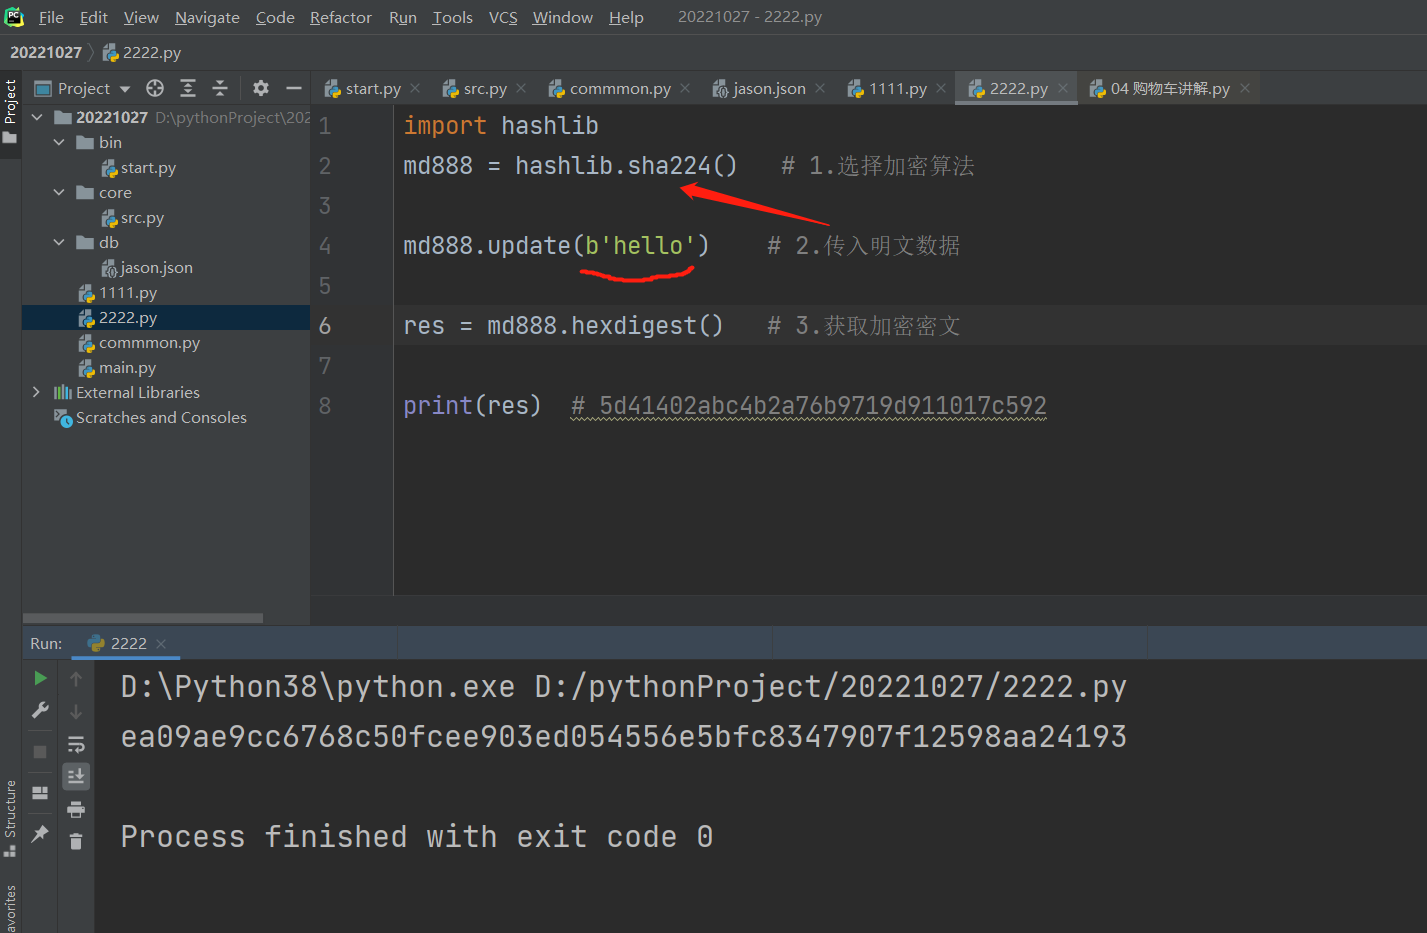Select jason.json in the project tree
1427x933 pixels.
coord(147,267)
